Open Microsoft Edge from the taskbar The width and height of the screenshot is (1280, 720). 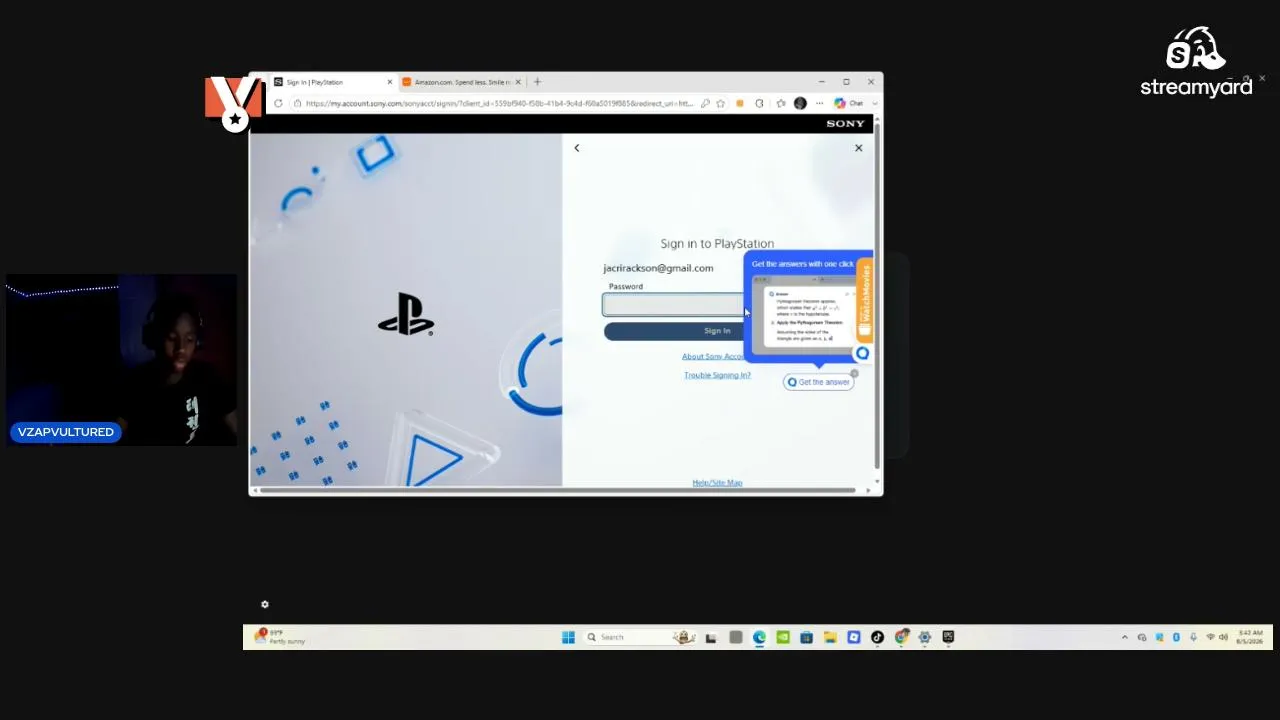click(x=759, y=637)
